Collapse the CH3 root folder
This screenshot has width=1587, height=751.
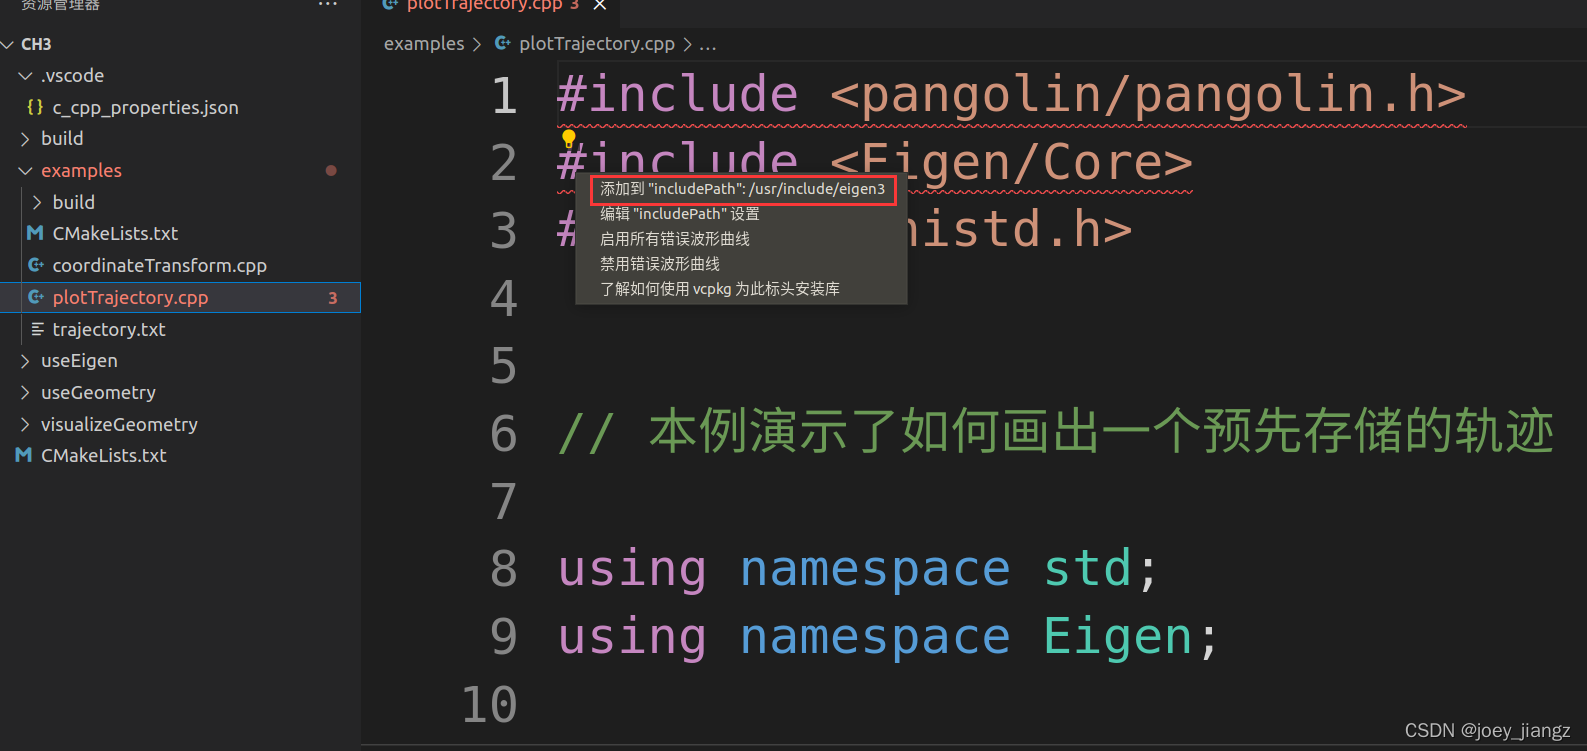[x=8, y=44]
